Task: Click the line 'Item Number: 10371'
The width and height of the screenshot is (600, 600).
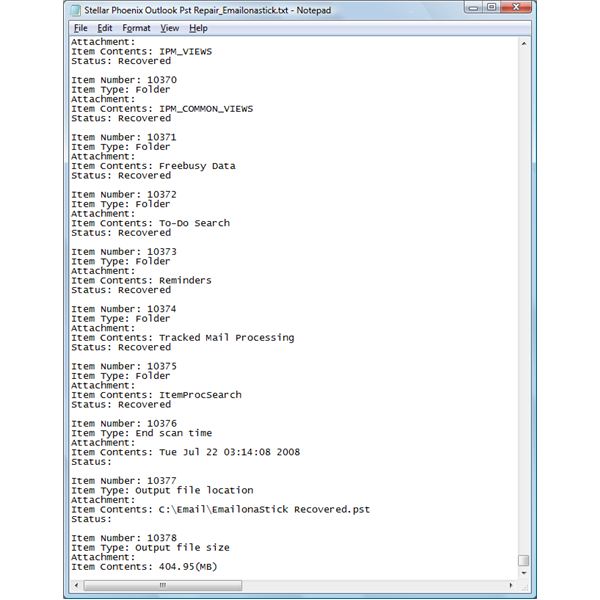Action: coord(124,137)
